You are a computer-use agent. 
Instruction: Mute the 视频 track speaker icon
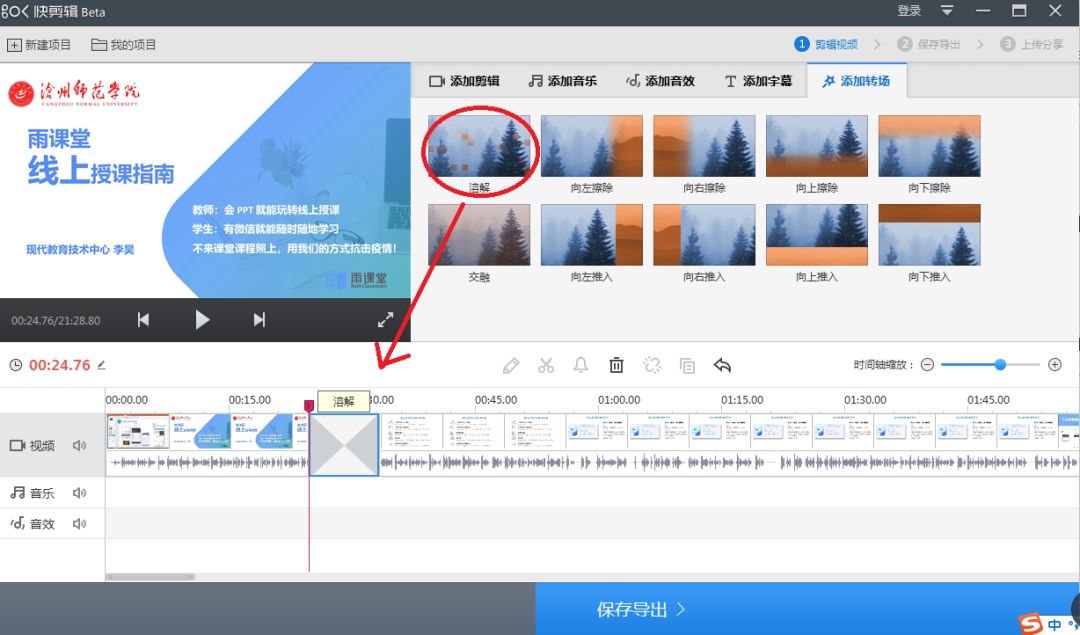point(79,446)
